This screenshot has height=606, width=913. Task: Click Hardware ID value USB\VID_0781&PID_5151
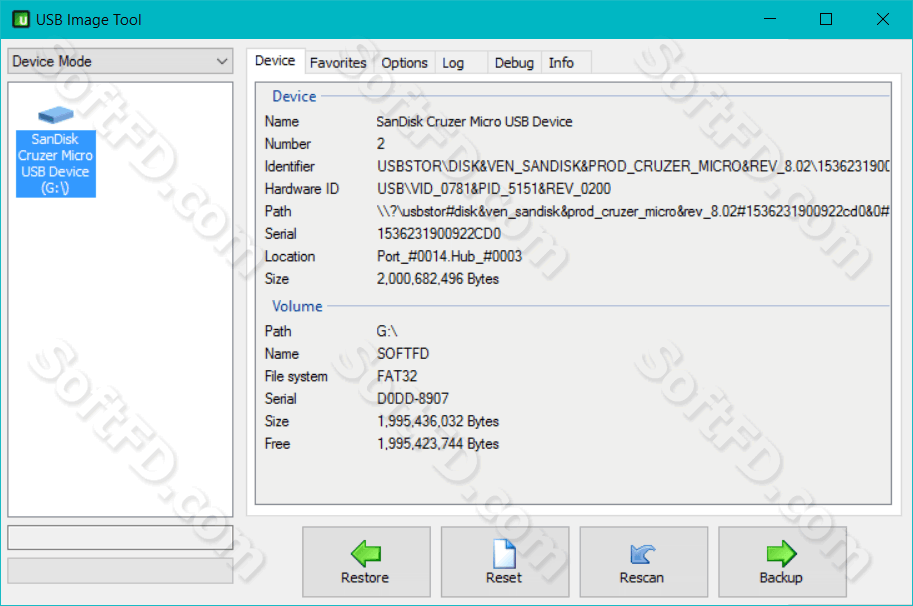point(494,189)
